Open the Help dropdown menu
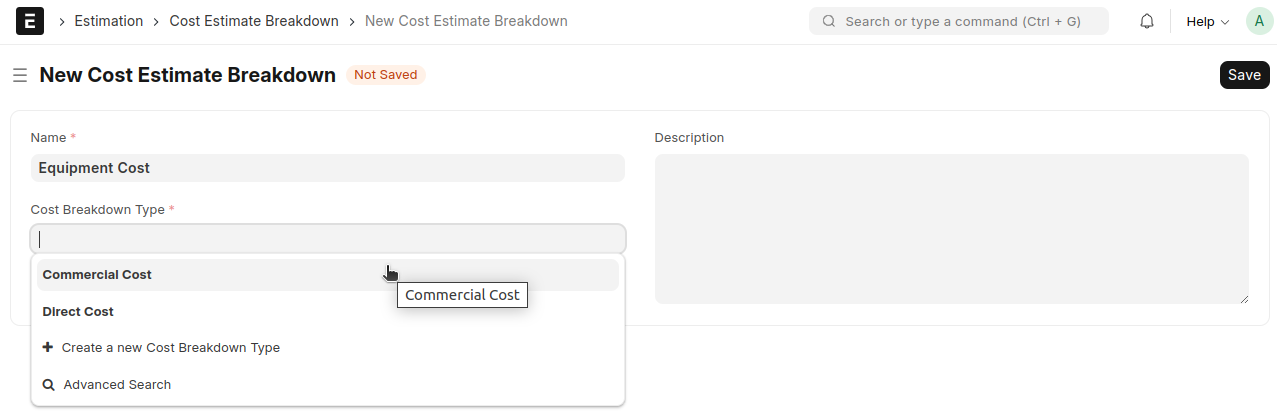 pos(1207,21)
